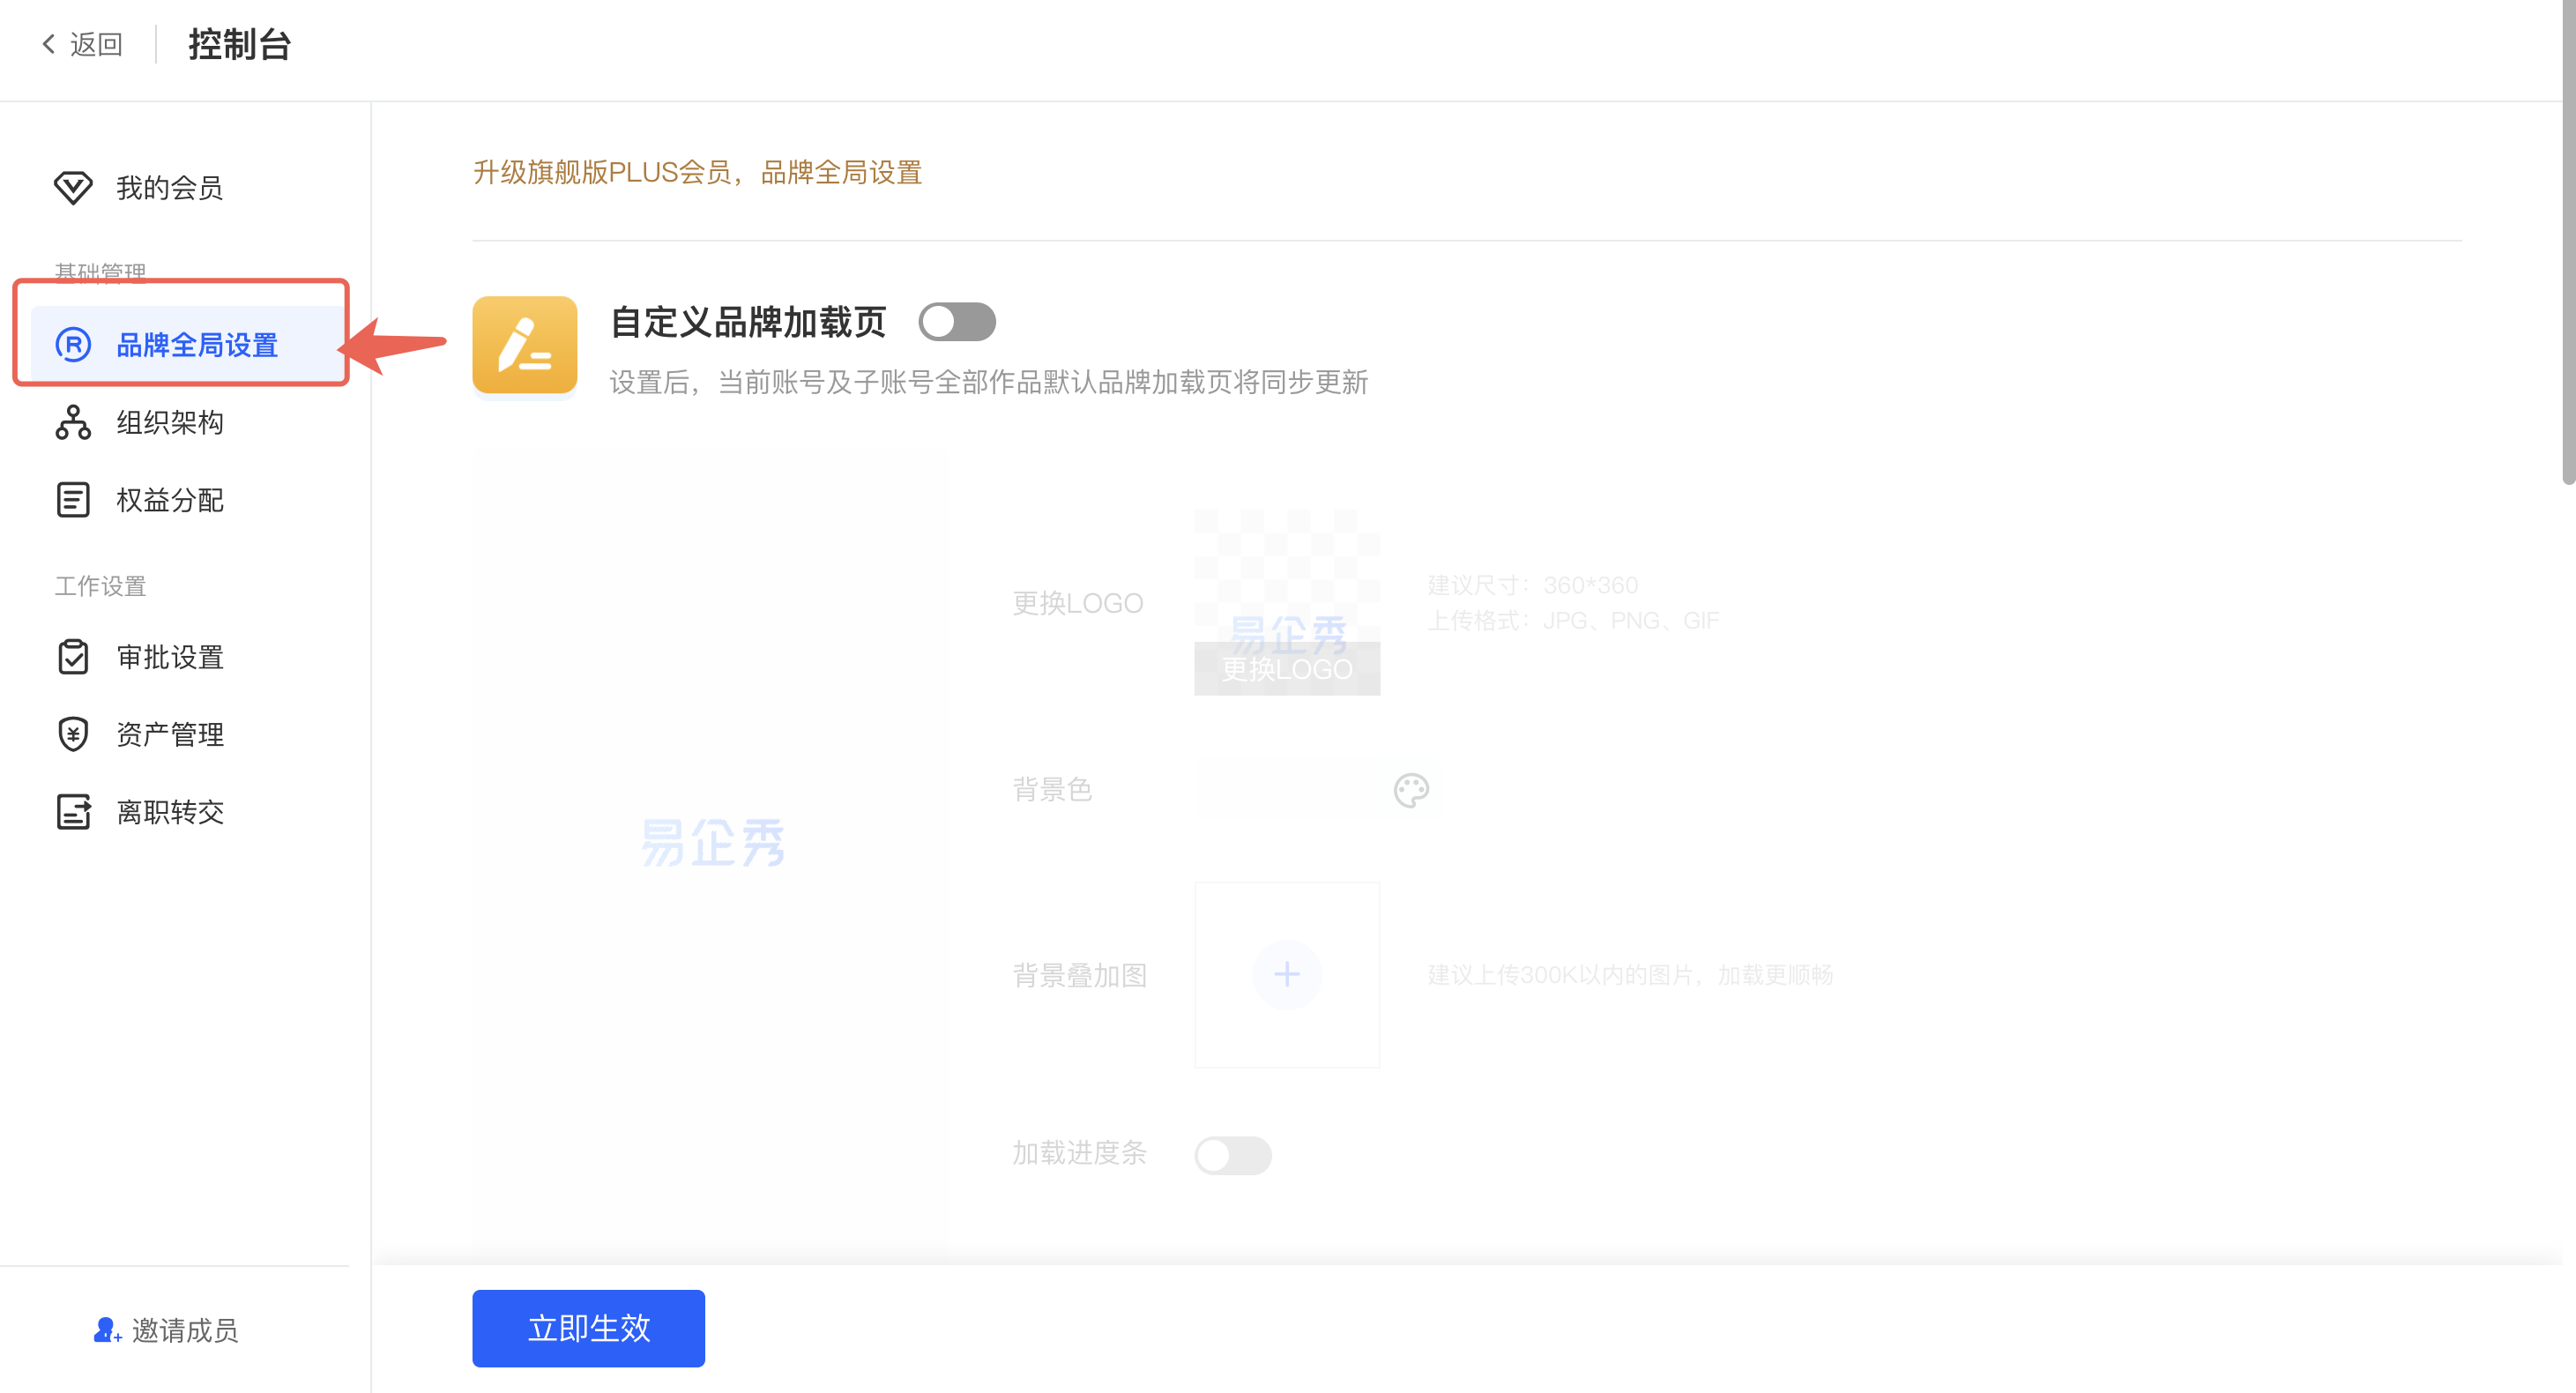Select 资产管理 in the sidebar
Viewport: 2576px width, 1393px height.
[170, 734]
